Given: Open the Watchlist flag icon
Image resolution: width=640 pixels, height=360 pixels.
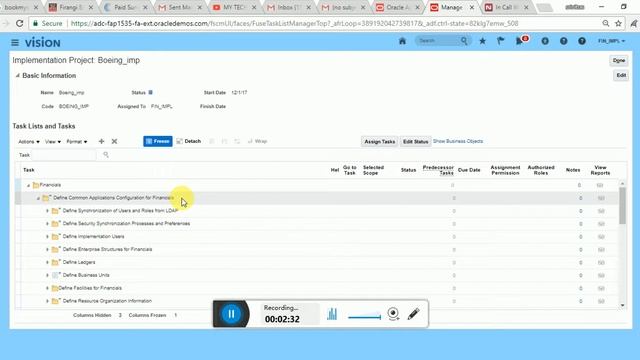Looking at the screenshot, I should tap(500, 41).
